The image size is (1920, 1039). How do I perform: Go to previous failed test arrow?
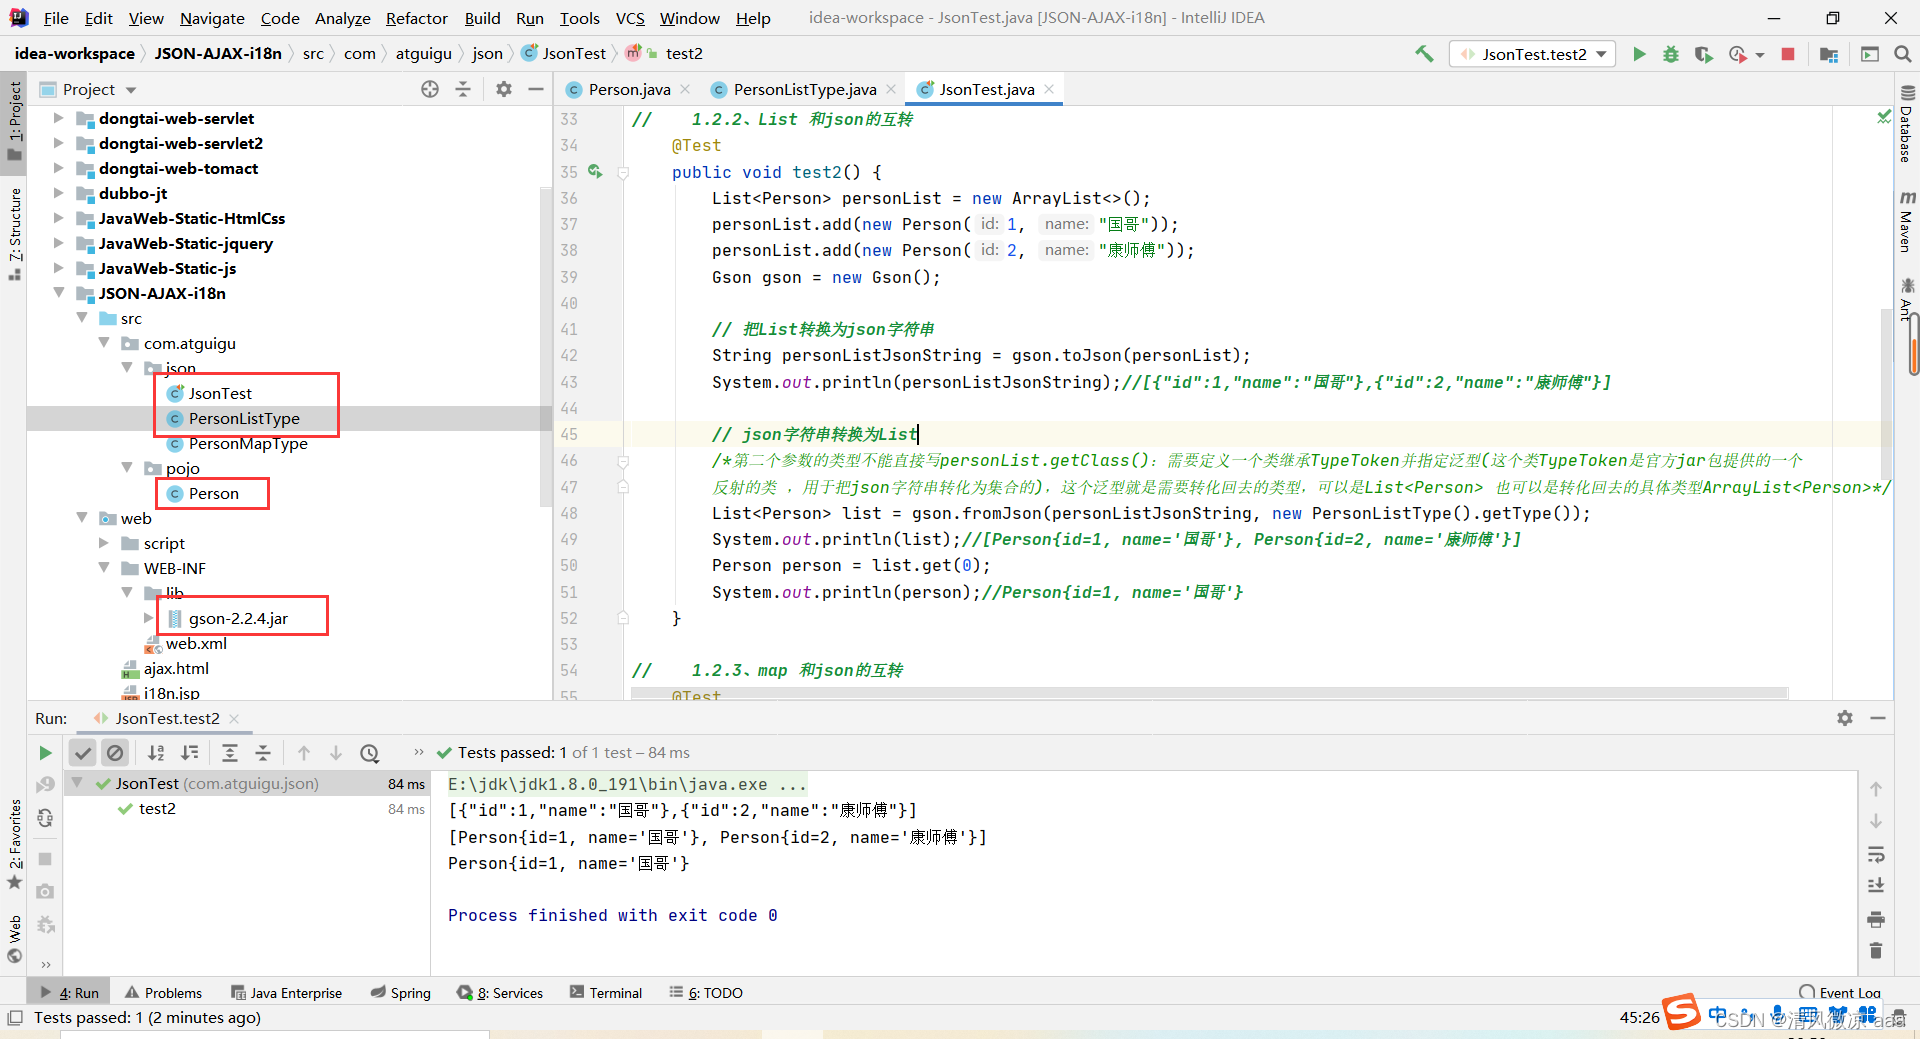click(304, 753)
